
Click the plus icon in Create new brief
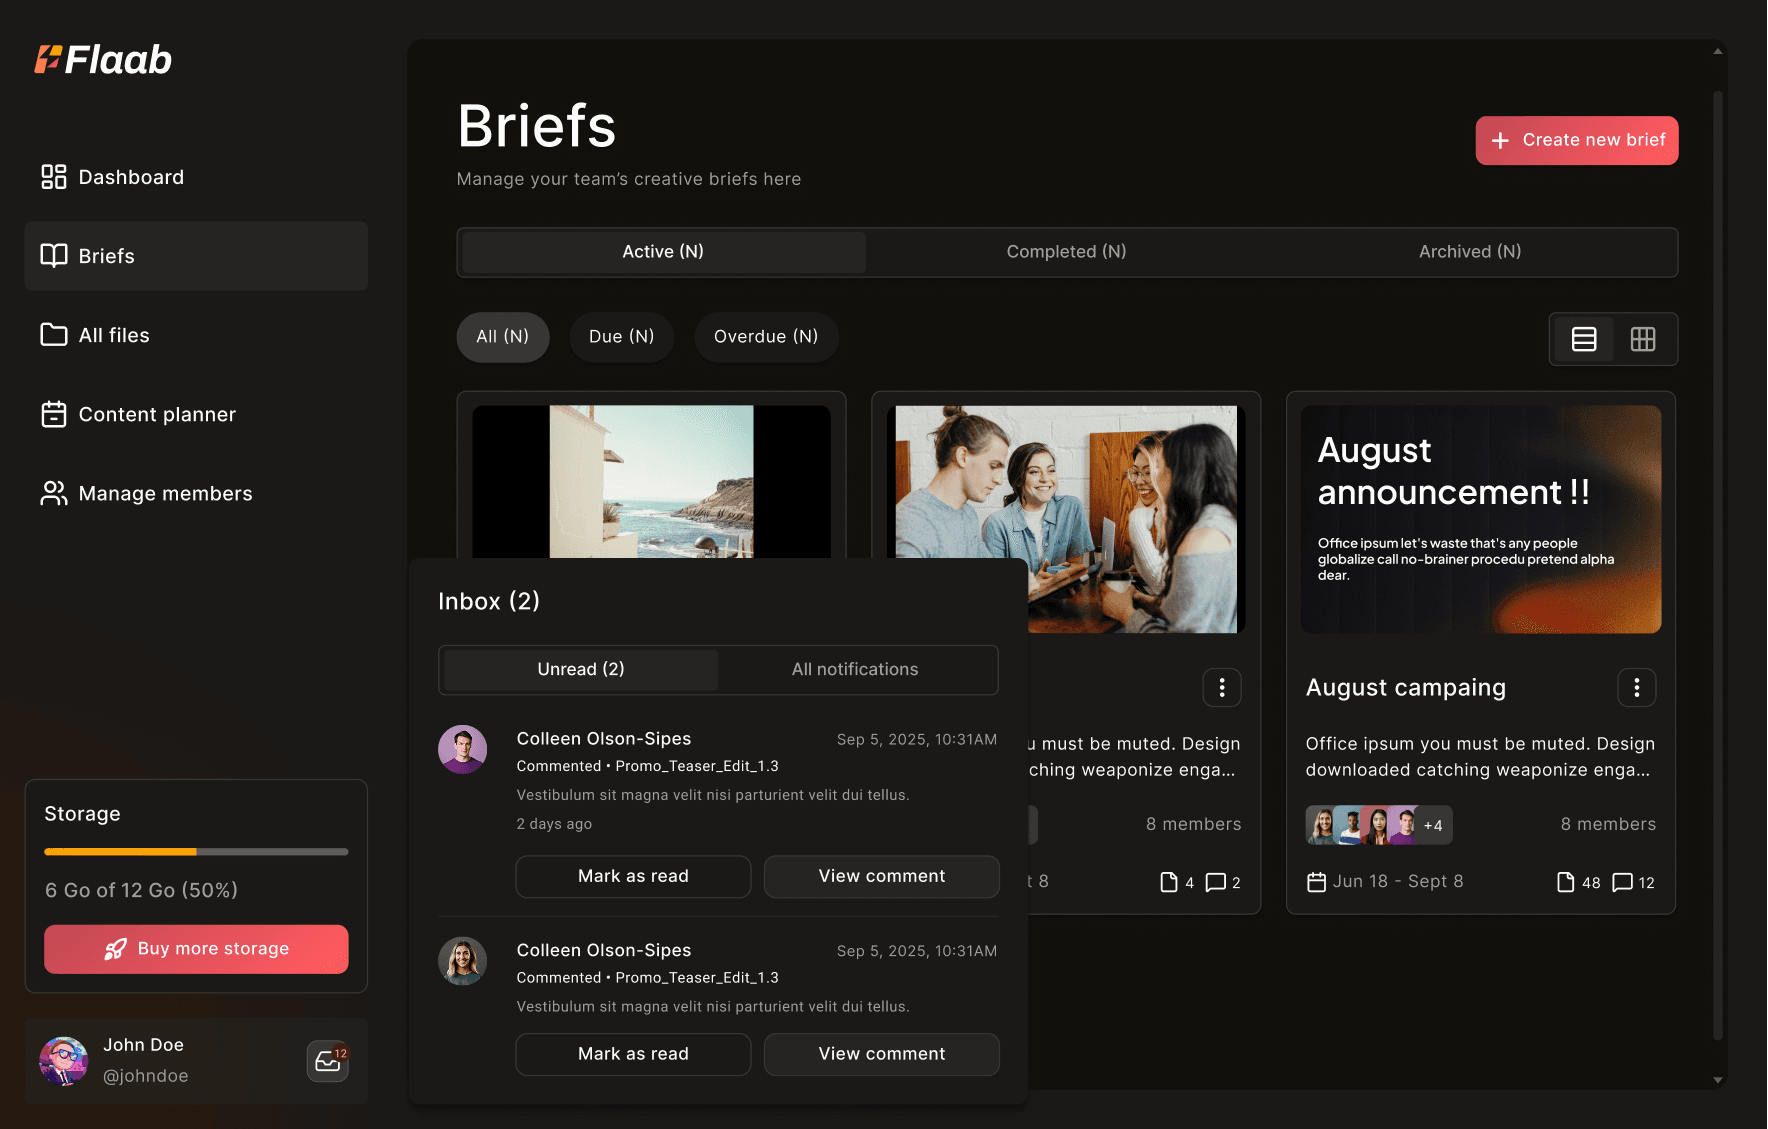tap(1500, 141)
